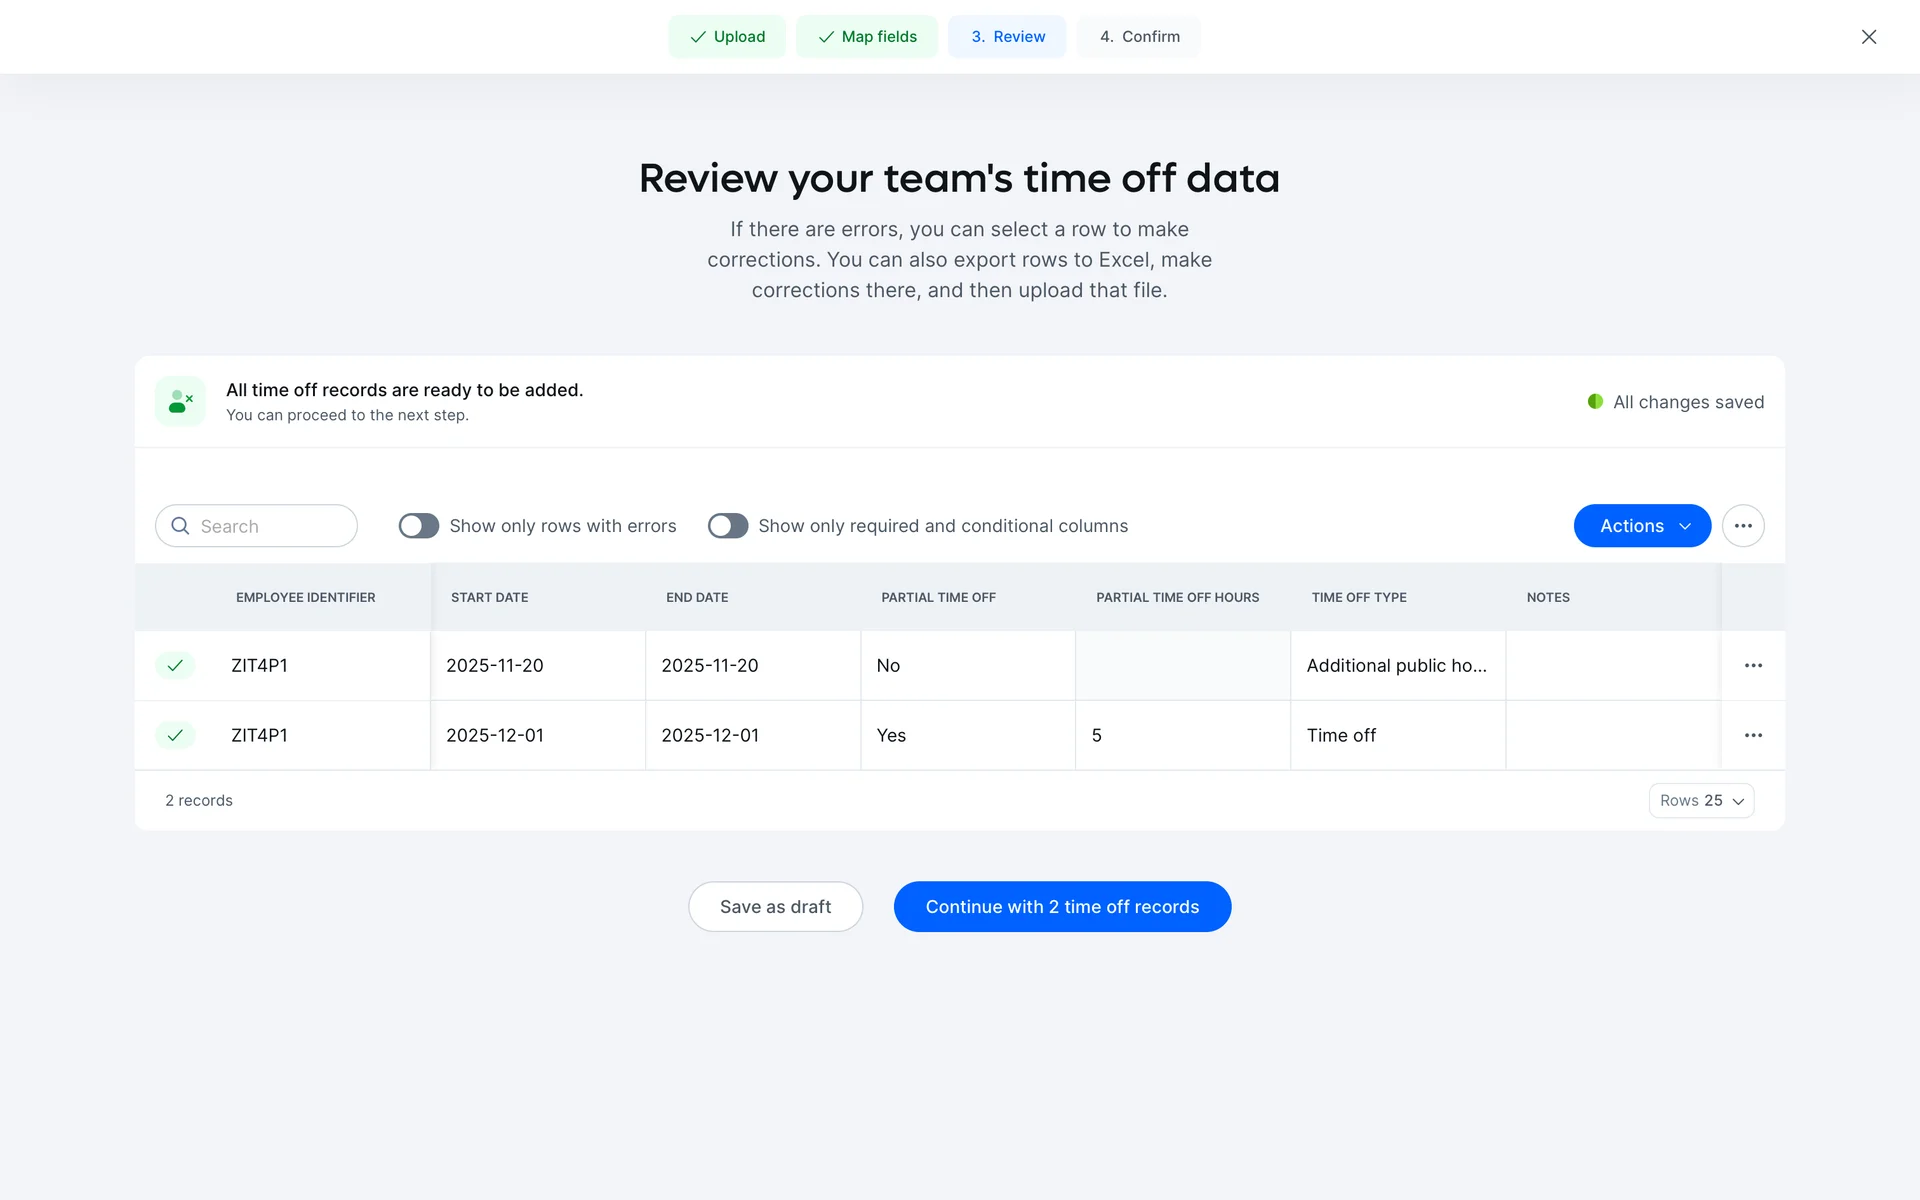Select the Partial time off hours cell showing 5
This screenshot has width=1920, height=1200.
(1182, 736)
